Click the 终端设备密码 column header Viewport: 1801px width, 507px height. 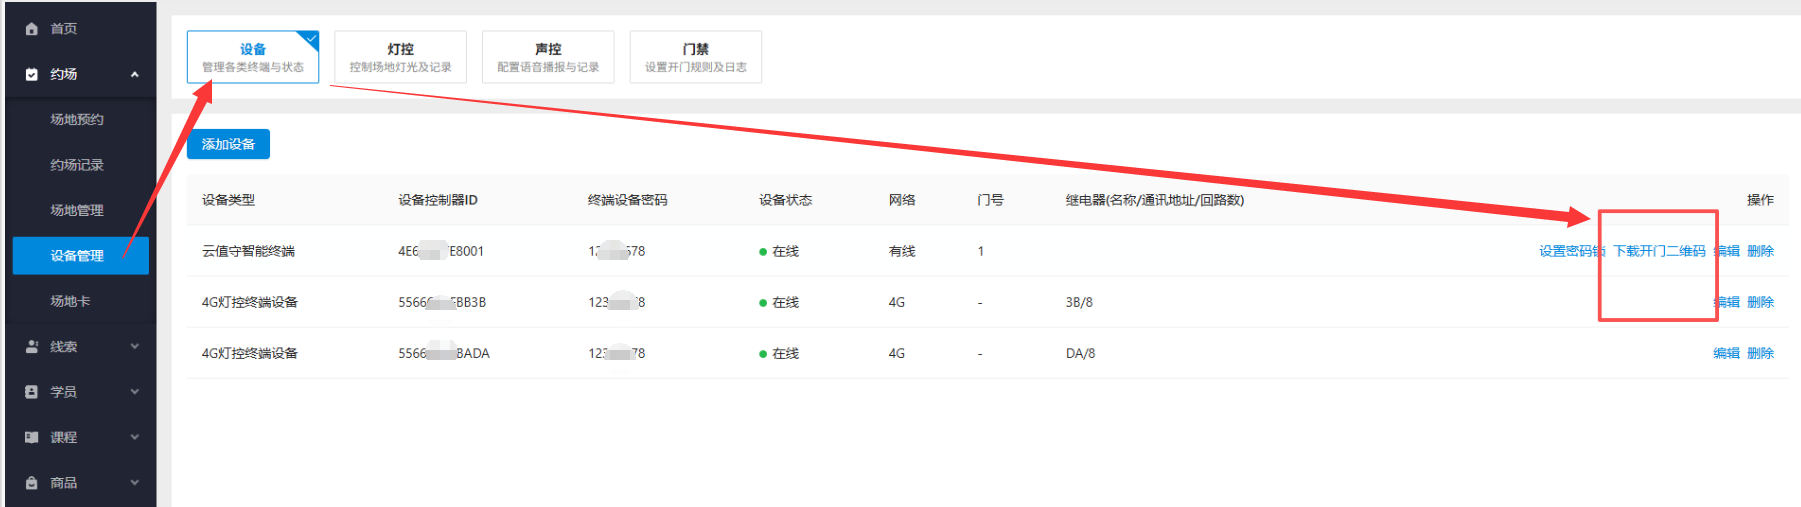pos(628,200)
